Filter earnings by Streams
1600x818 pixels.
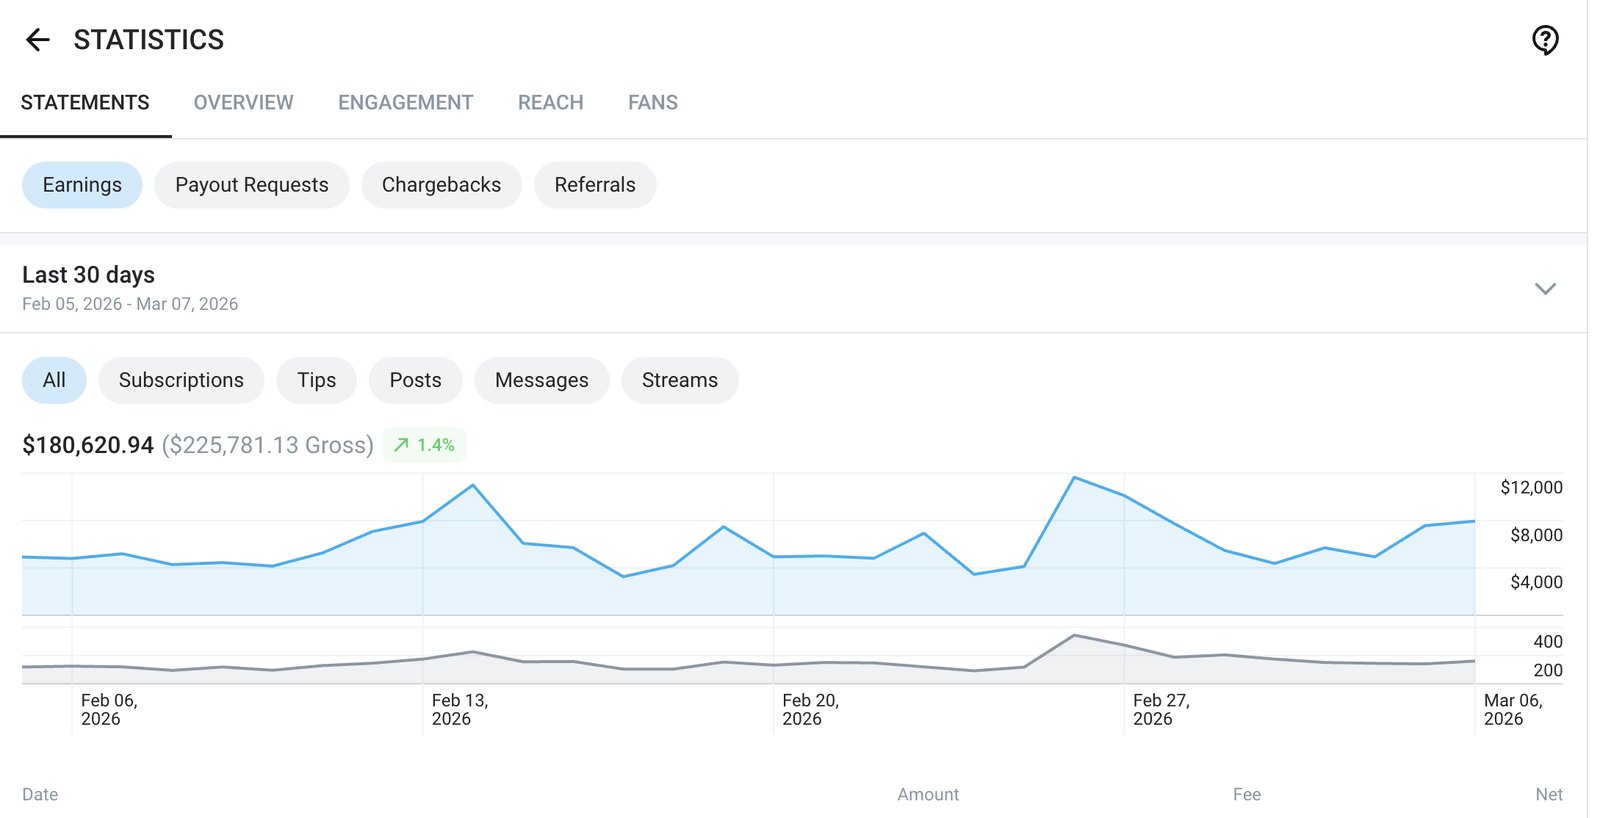(x=679, y=380)
